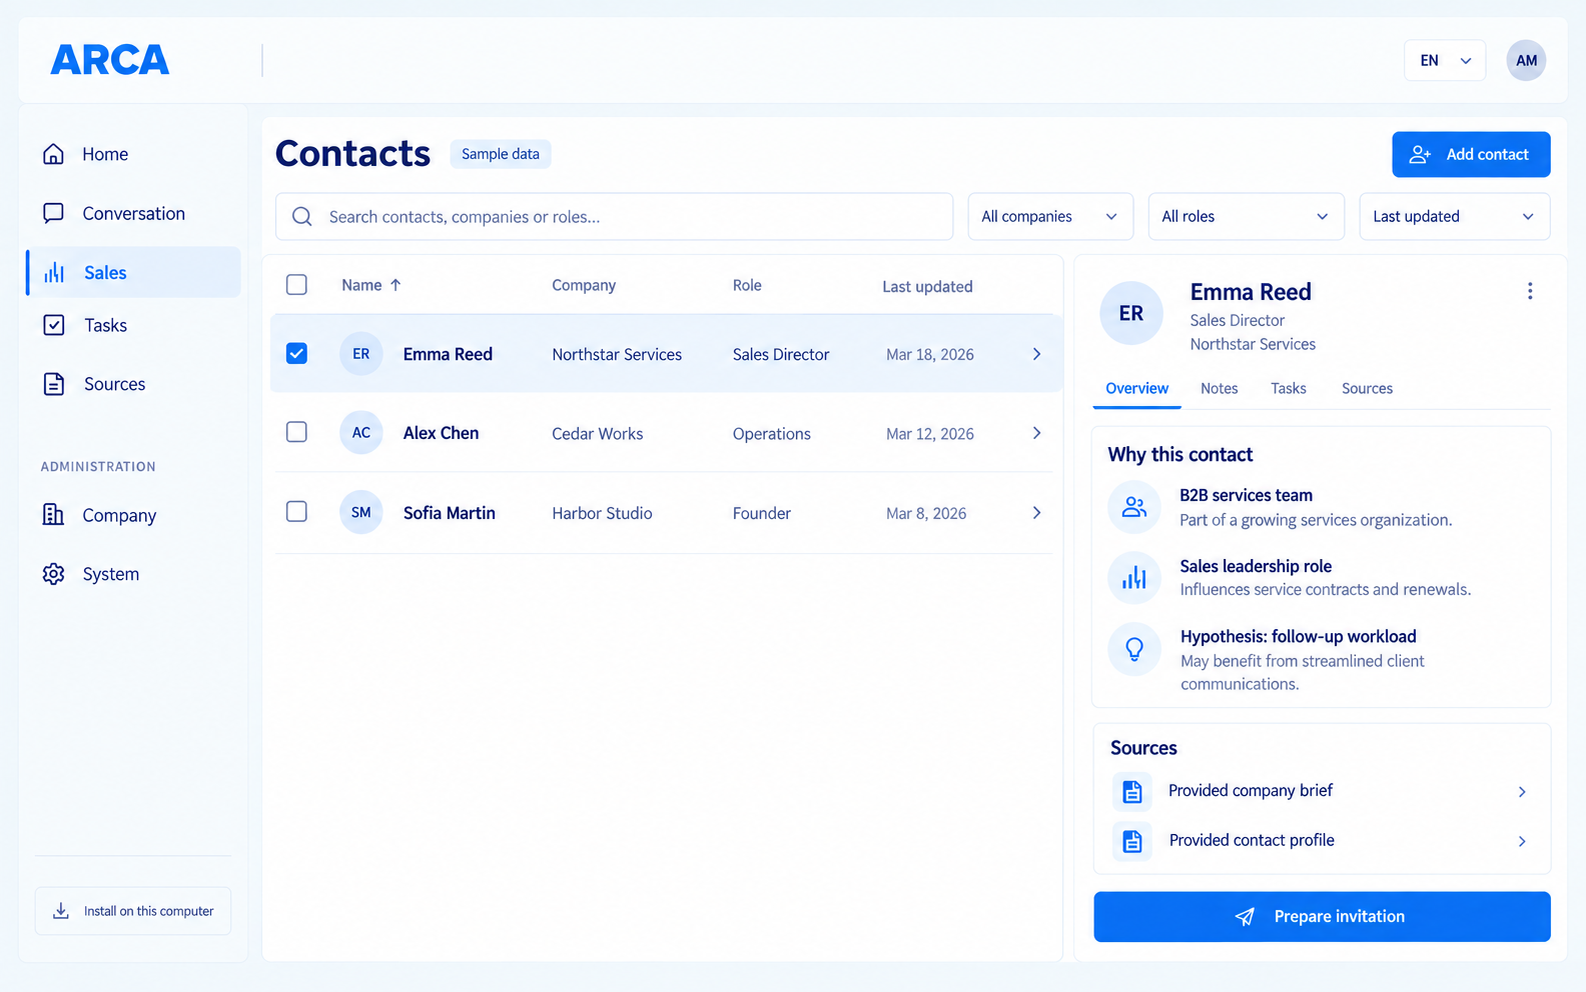This screenshot has width=1586, height=992.
Task: Open the All roles filter dropdown
Action: click(x=1245, y=217)
